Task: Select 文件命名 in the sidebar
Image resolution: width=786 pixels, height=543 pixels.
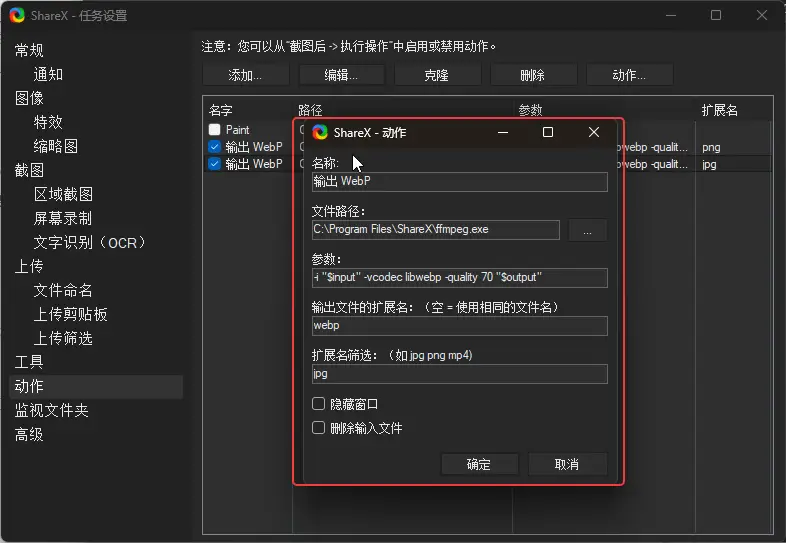Action: pyautogui.click(x=63, y=290)
